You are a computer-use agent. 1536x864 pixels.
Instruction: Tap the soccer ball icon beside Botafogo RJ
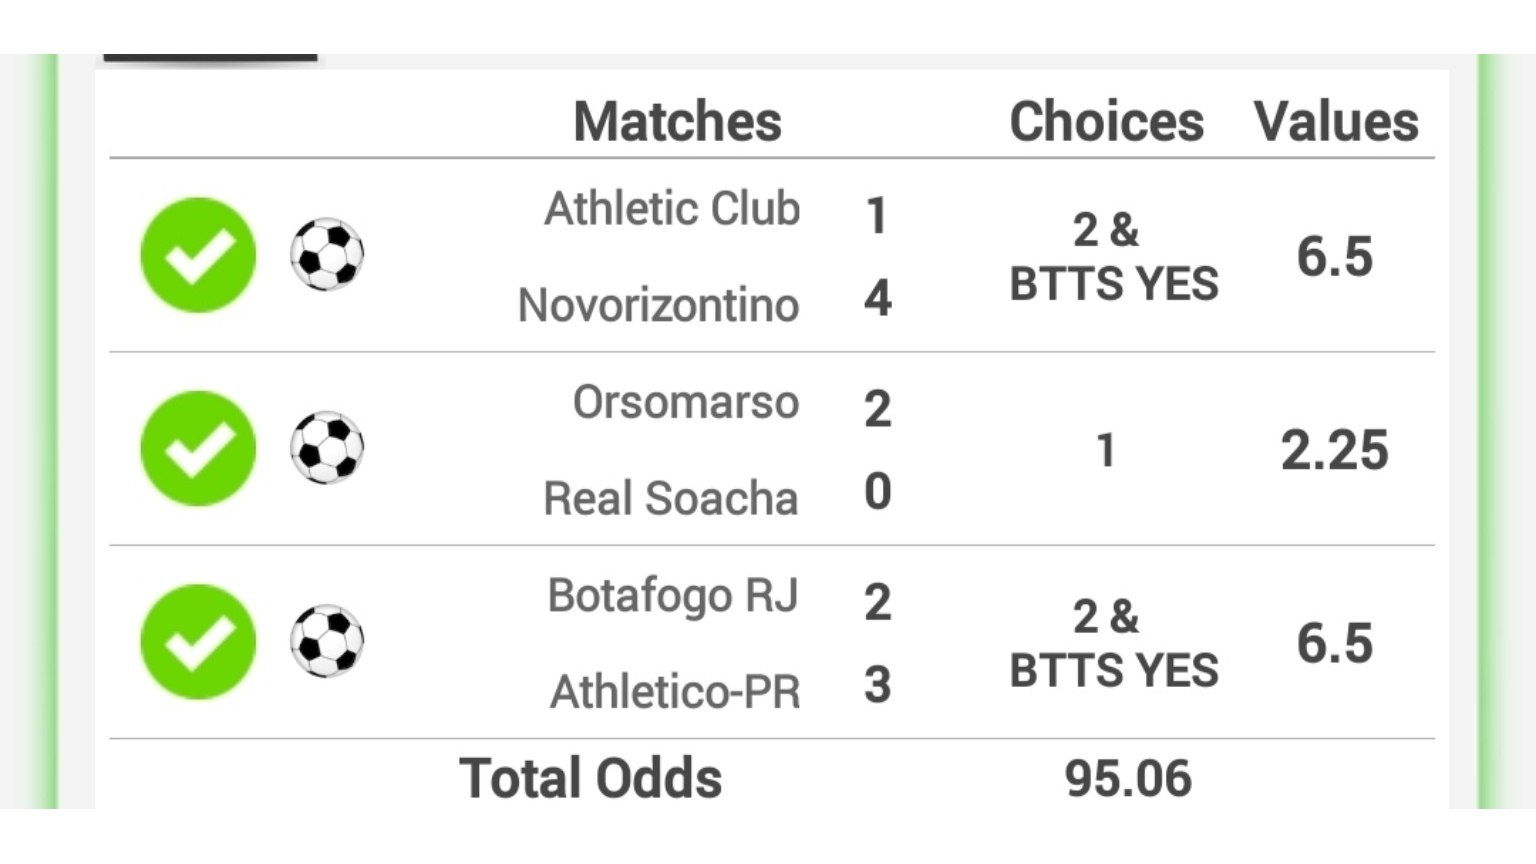(327, 642)
